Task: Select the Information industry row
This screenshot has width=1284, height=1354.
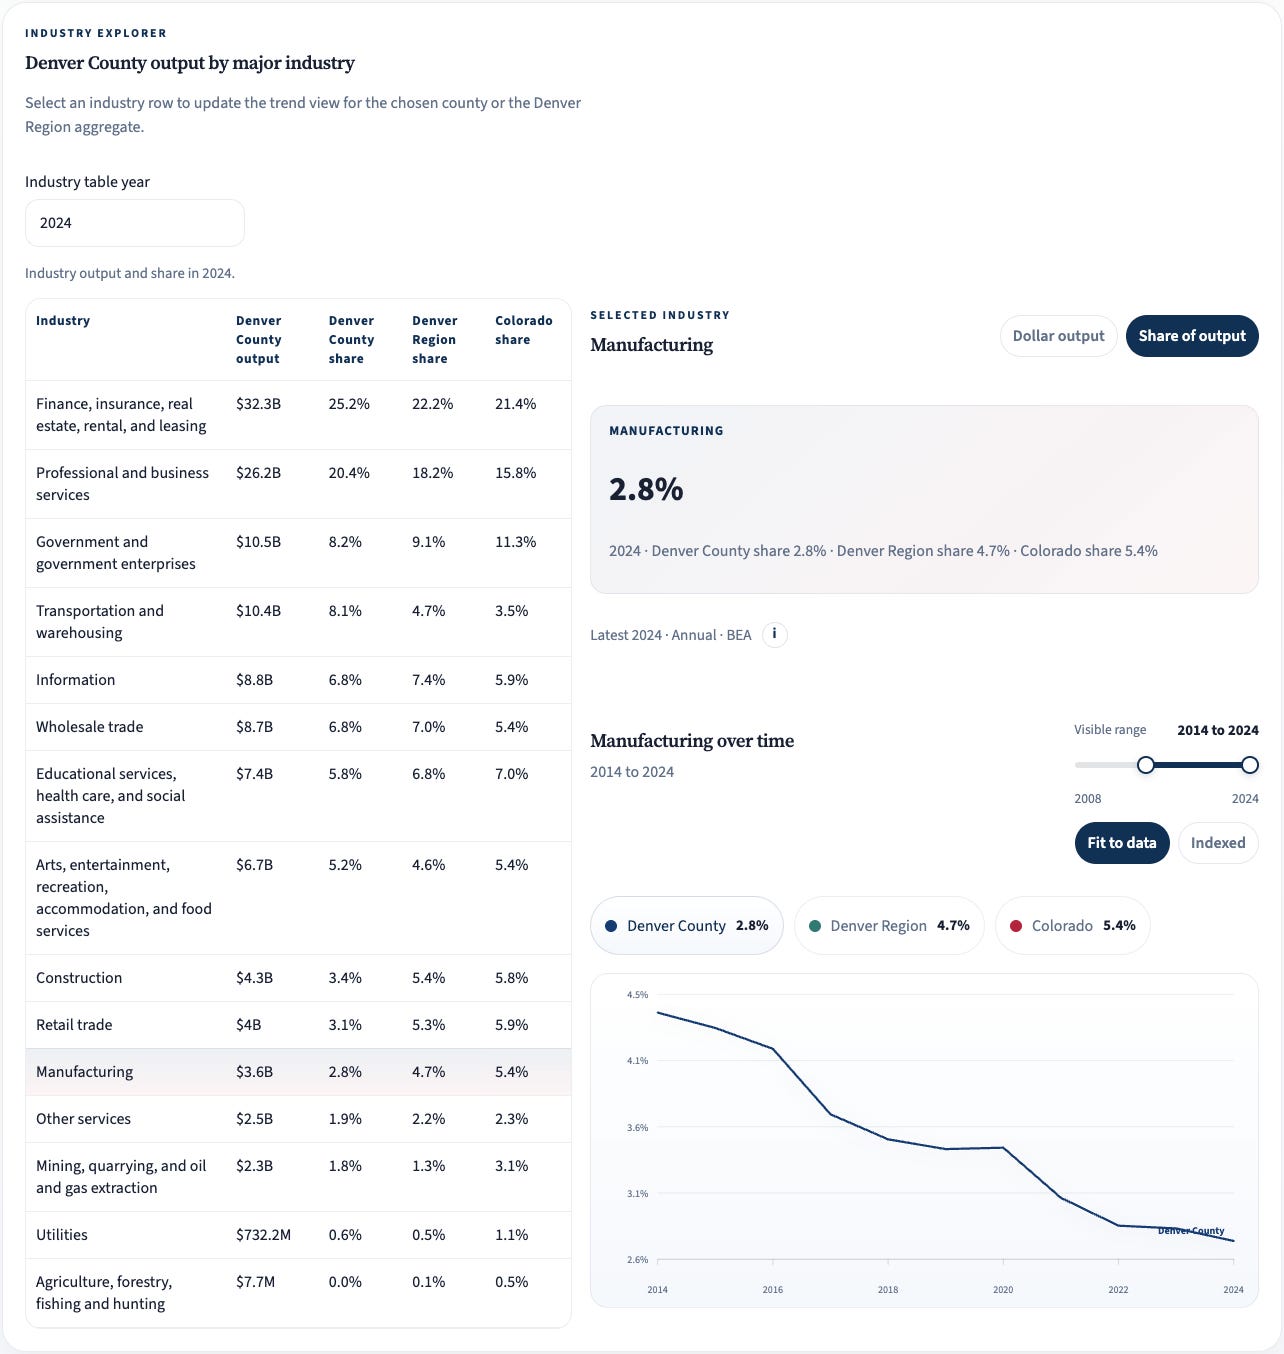Action: point(298,680)
